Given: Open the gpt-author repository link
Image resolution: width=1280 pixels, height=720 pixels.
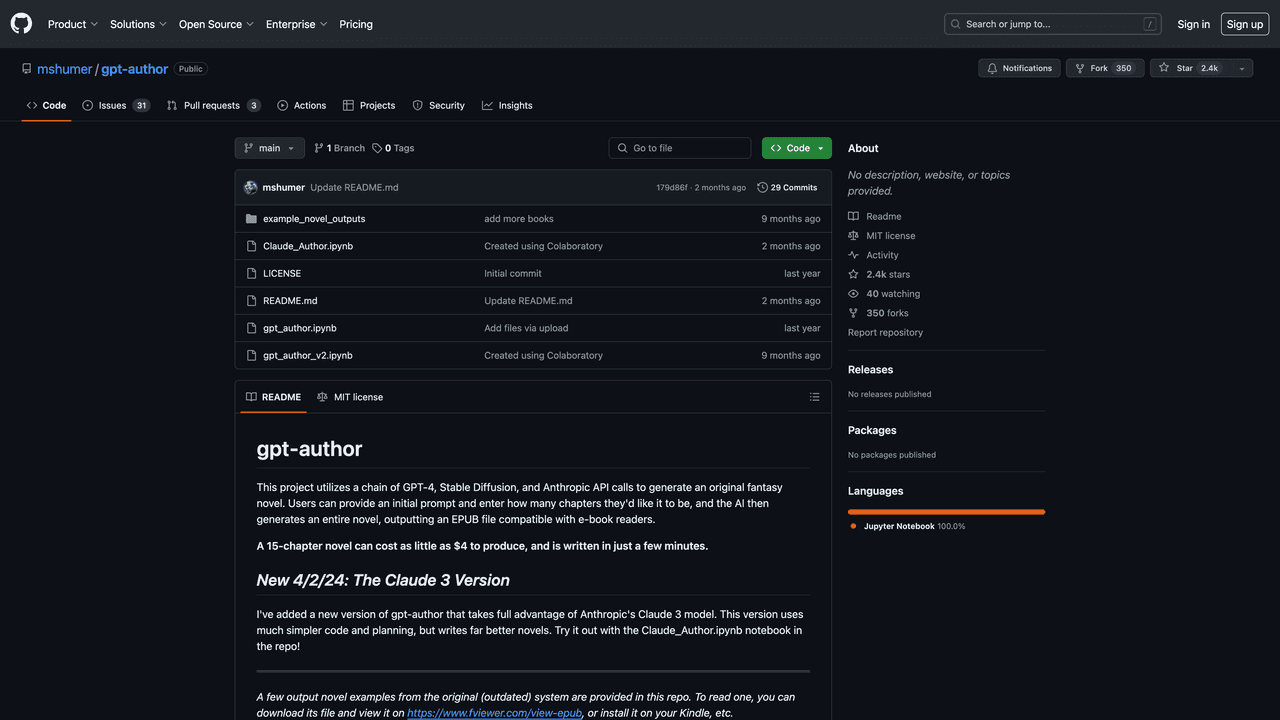Looking at the screenshot, I should coord(134,69).
